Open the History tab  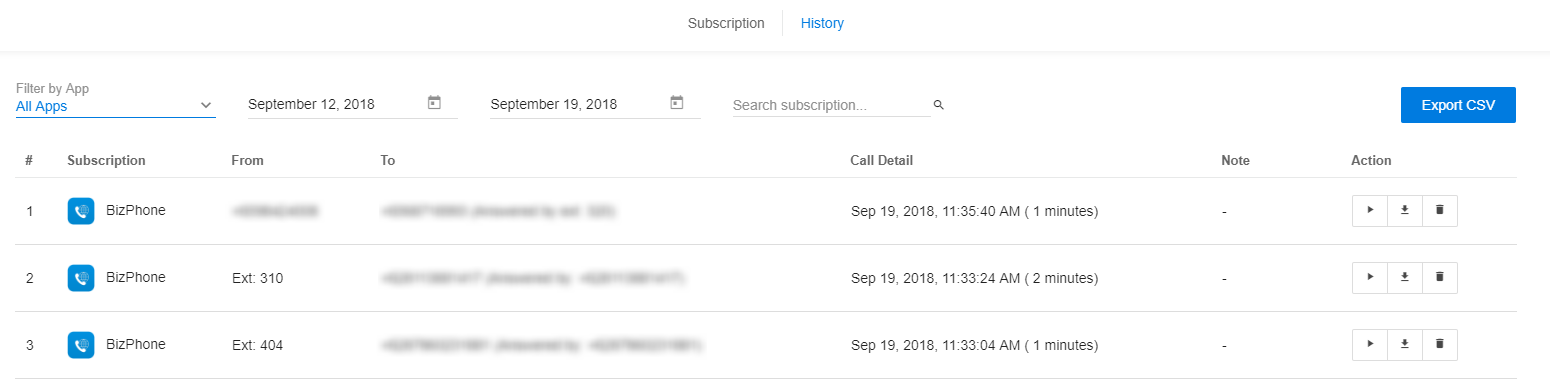822,23
